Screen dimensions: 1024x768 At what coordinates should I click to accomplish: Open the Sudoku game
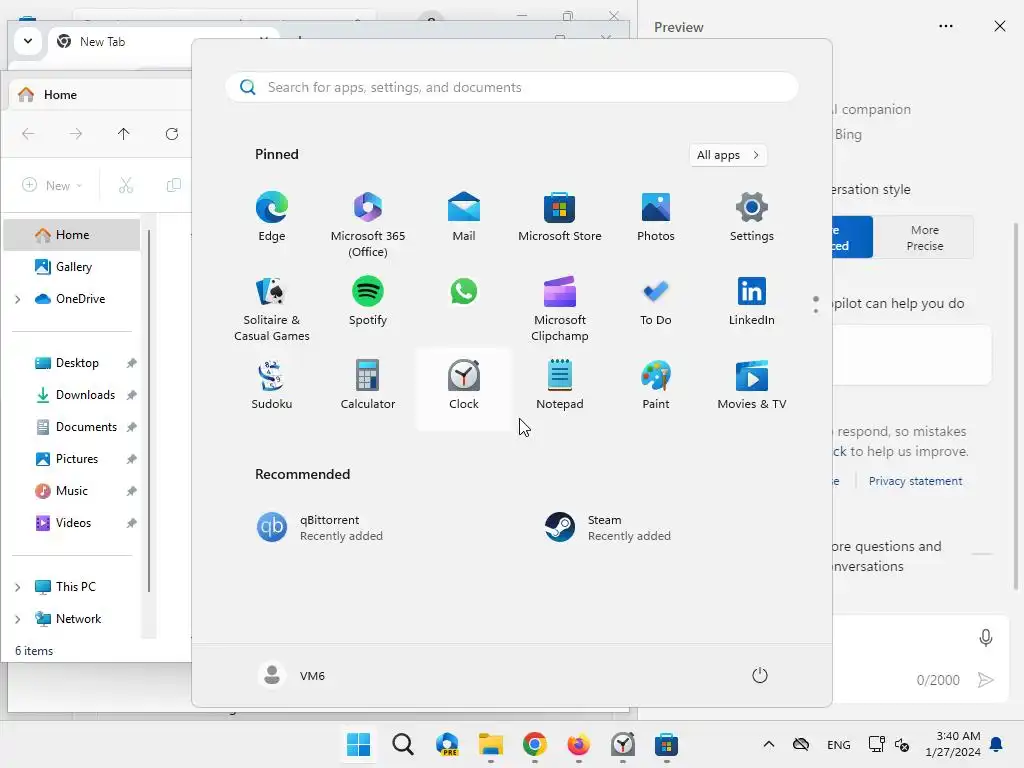(x=272, y=385)
